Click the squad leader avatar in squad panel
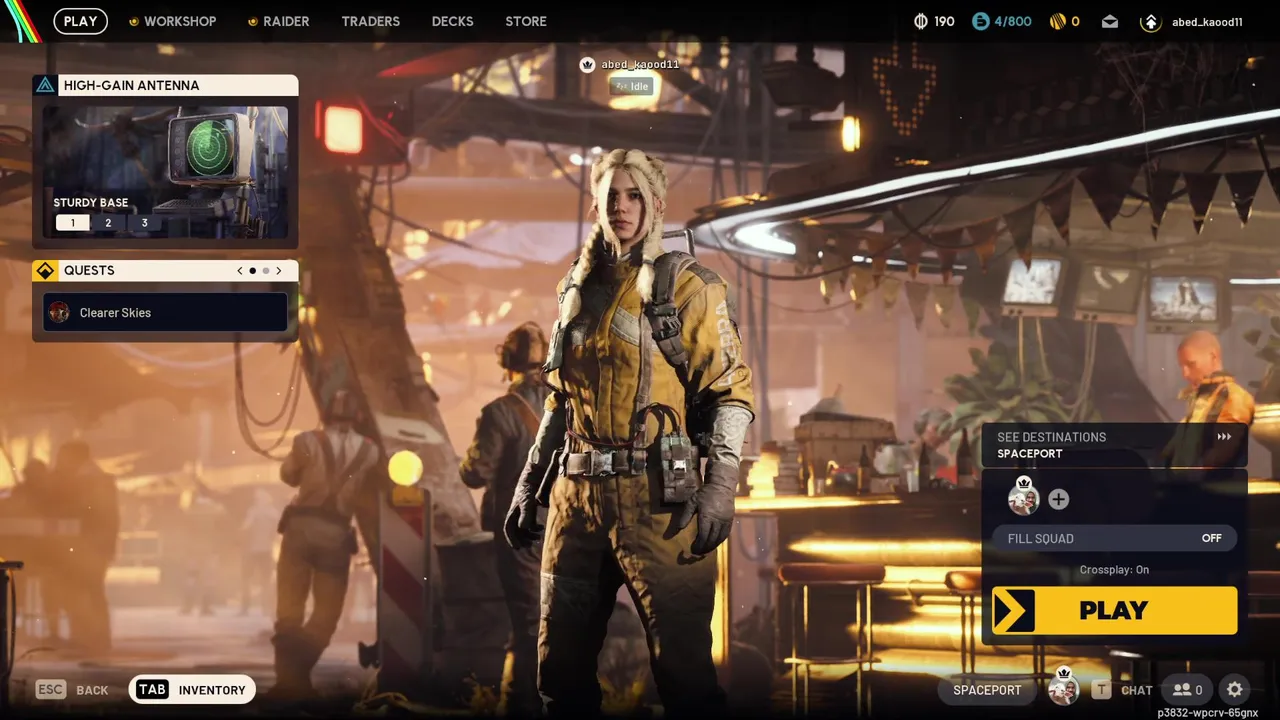This screenshot has width=1280, height=720. (x=1023, y=497)
